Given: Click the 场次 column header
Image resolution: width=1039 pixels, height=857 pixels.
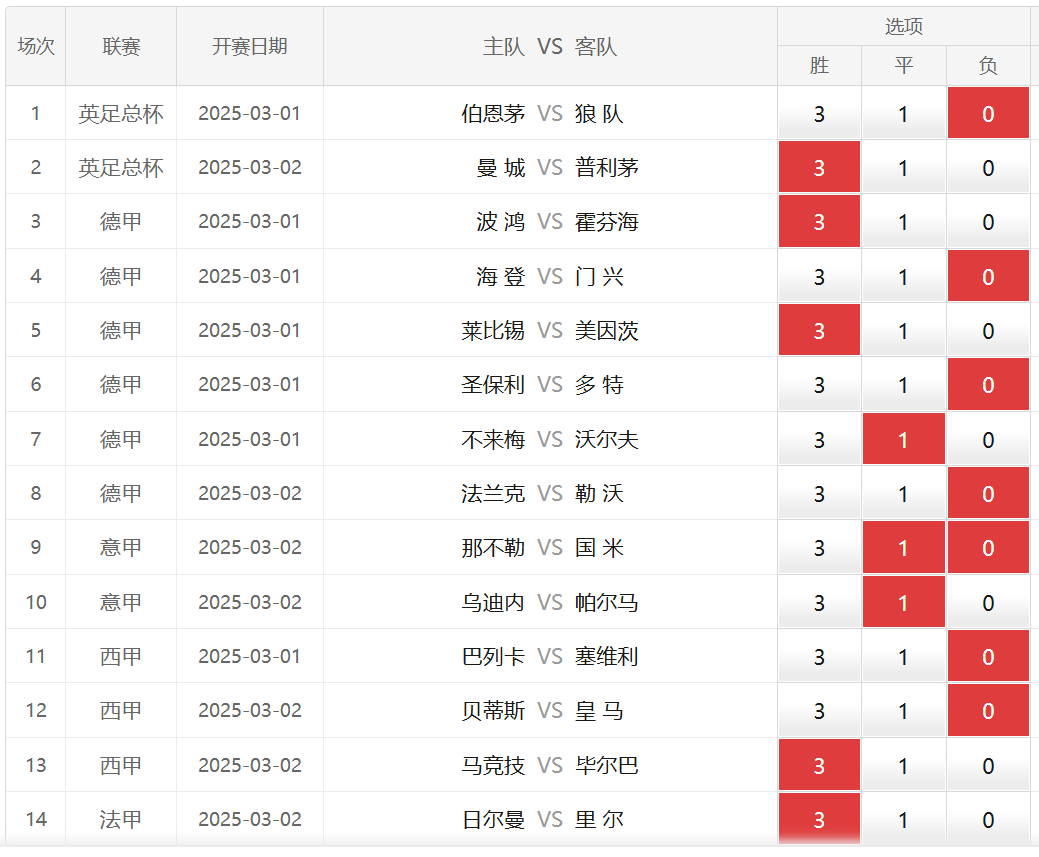Looking at the screenshot, I should click(36, 46).
